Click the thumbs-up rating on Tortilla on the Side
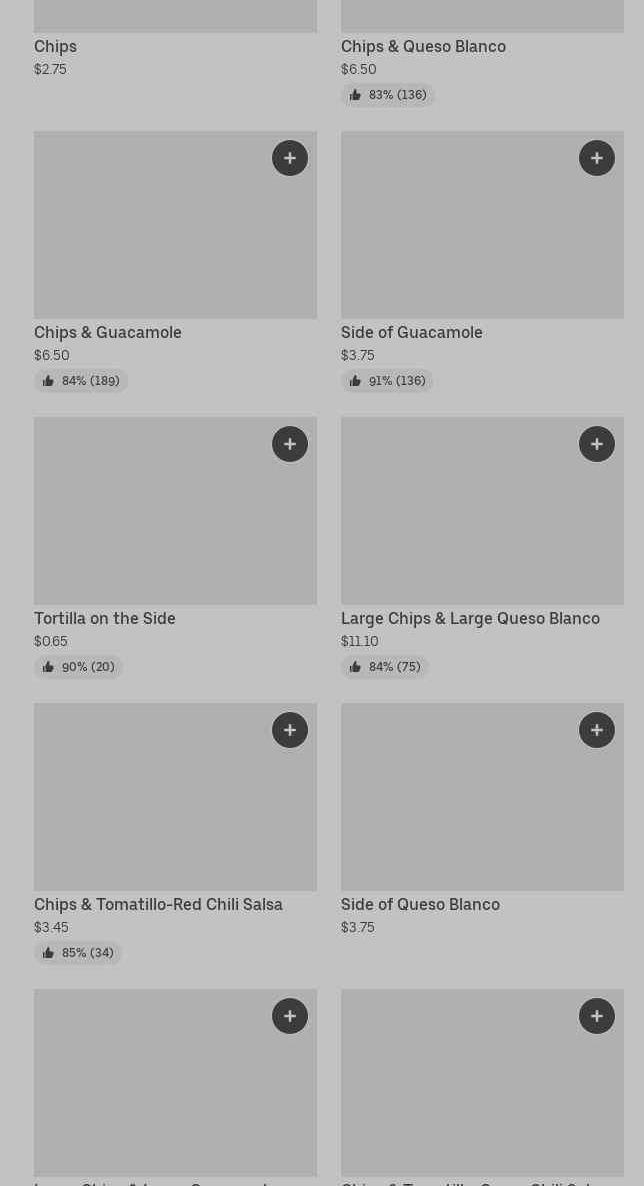The image size is (644, 1186). (78, 667)
